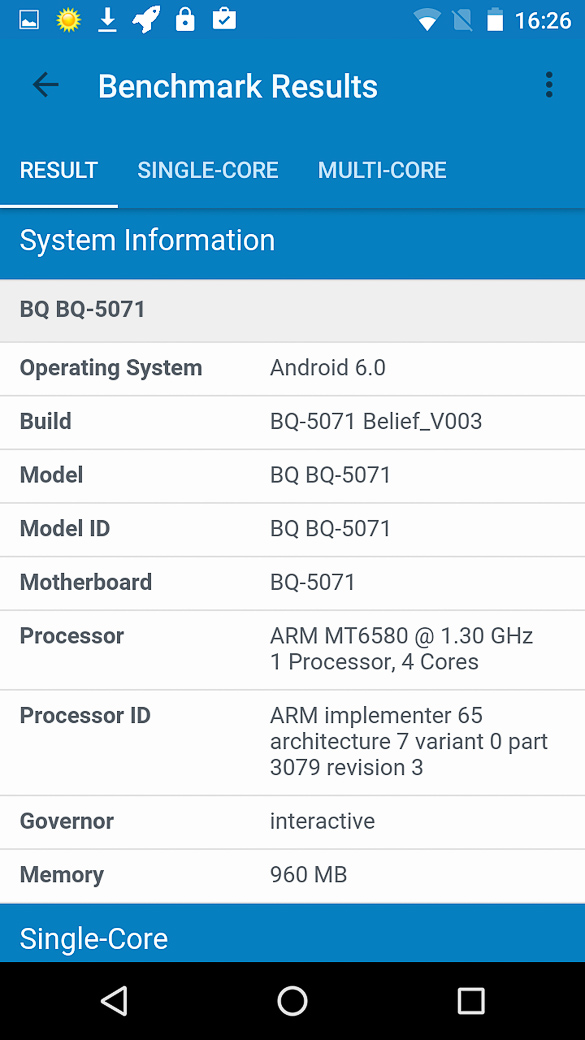Select the Processor row
This screenshot has width=585, height=1040.
[292, 649]
